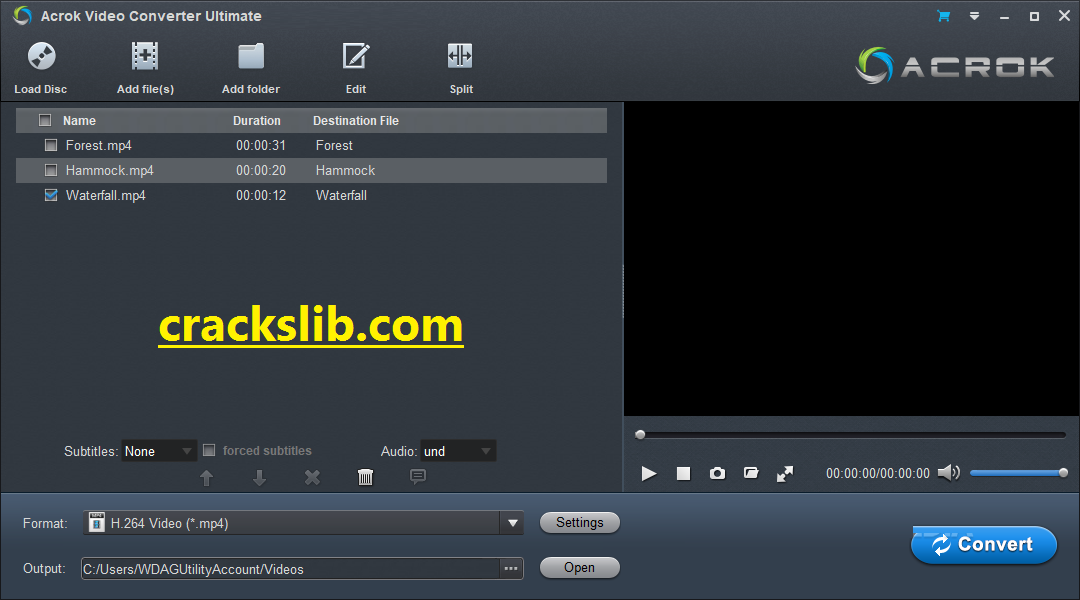Enable the forced subtitles checkbox
The height and width of the screenshot is (600, 1080).
(x=209, y=451)
